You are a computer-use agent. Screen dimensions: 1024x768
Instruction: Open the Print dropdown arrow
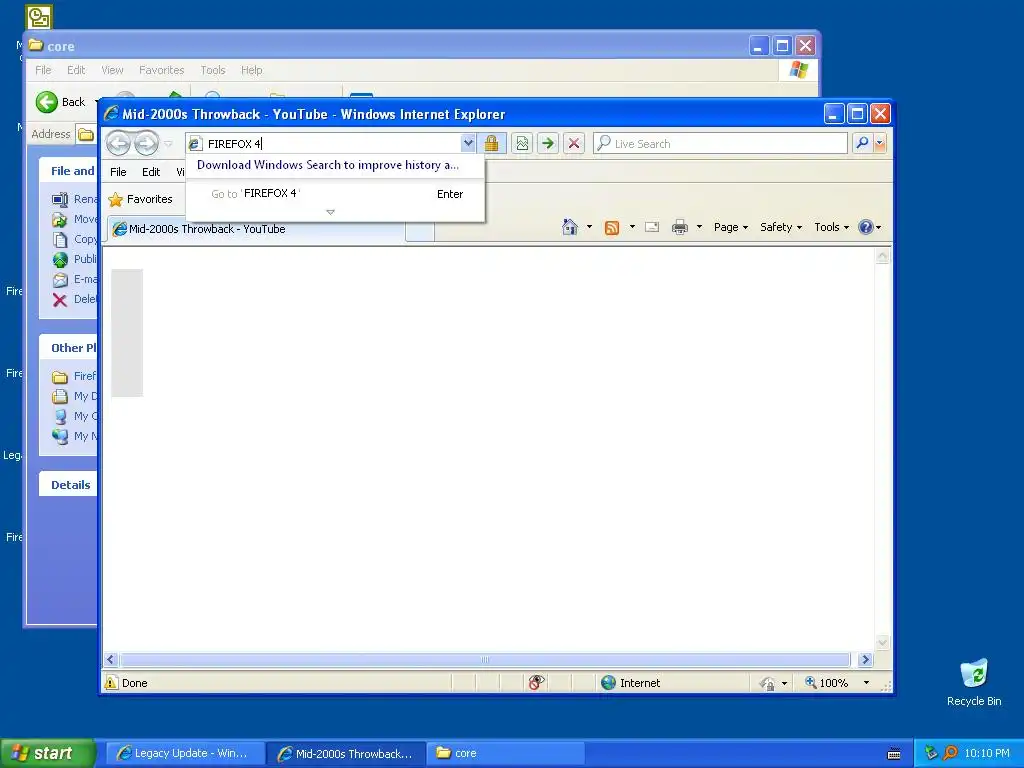[699, 227]
